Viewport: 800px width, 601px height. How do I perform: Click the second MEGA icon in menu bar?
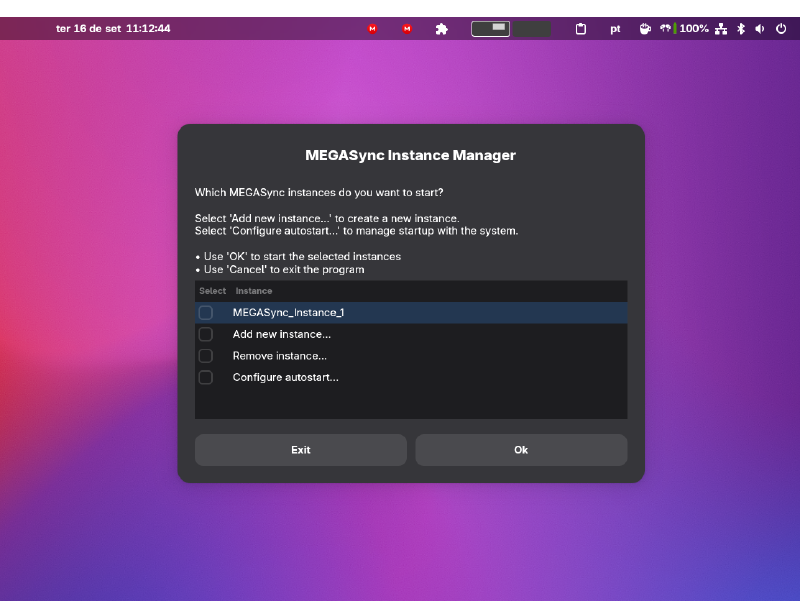(406, 28)
